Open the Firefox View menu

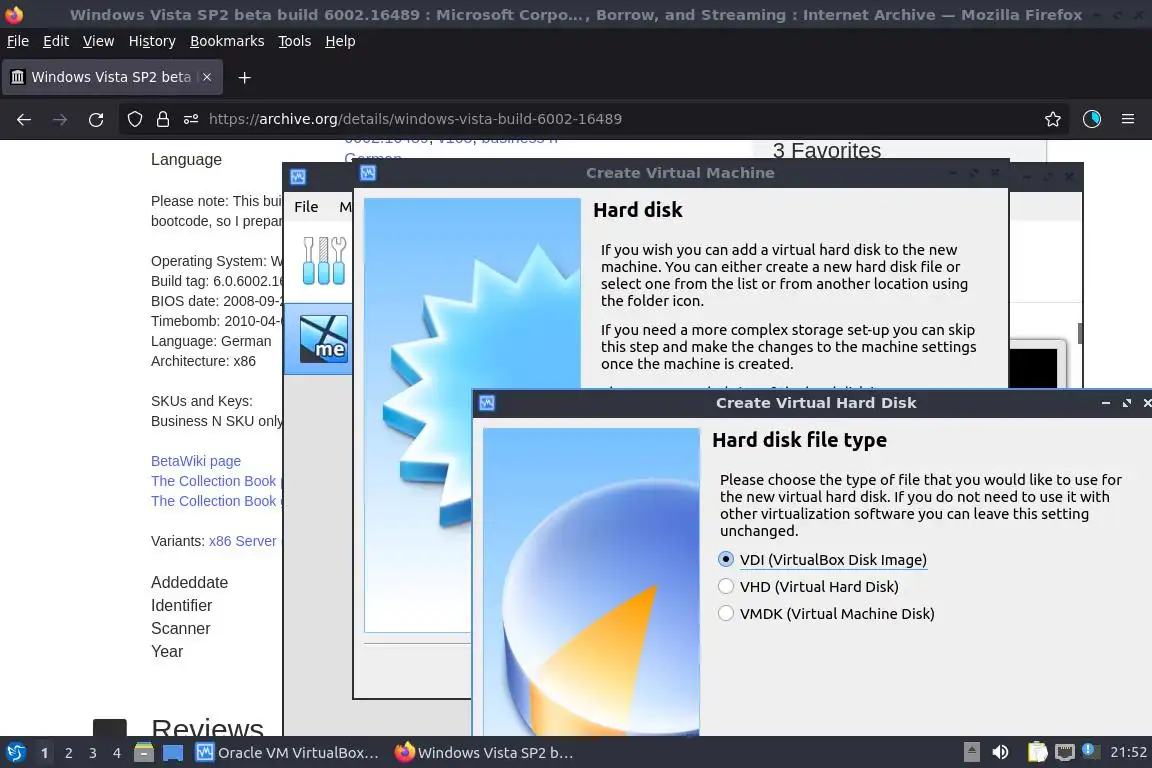click(x=98, y=41)
